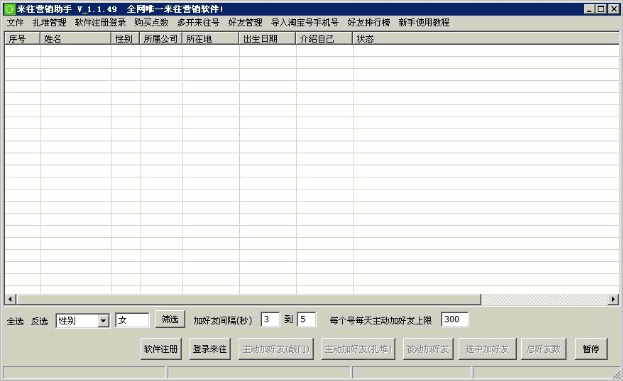Click the filter value field containing 女
This screenshot has width=623, height=381.
pyautogui.click(x=132, y=320)
